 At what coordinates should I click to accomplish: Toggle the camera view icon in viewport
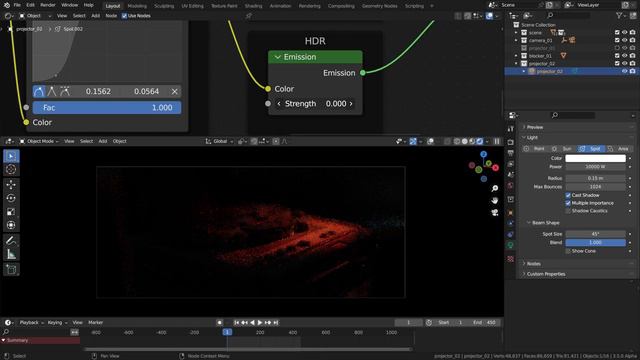pyautogui.click(x=495, y=213)
